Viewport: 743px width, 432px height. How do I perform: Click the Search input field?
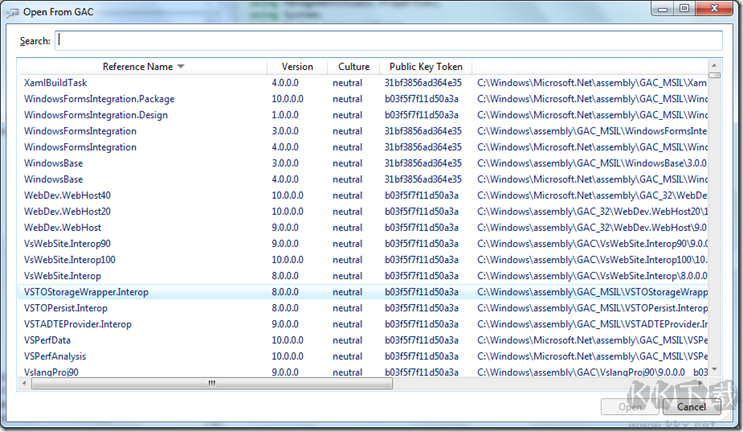coord(388,40)
